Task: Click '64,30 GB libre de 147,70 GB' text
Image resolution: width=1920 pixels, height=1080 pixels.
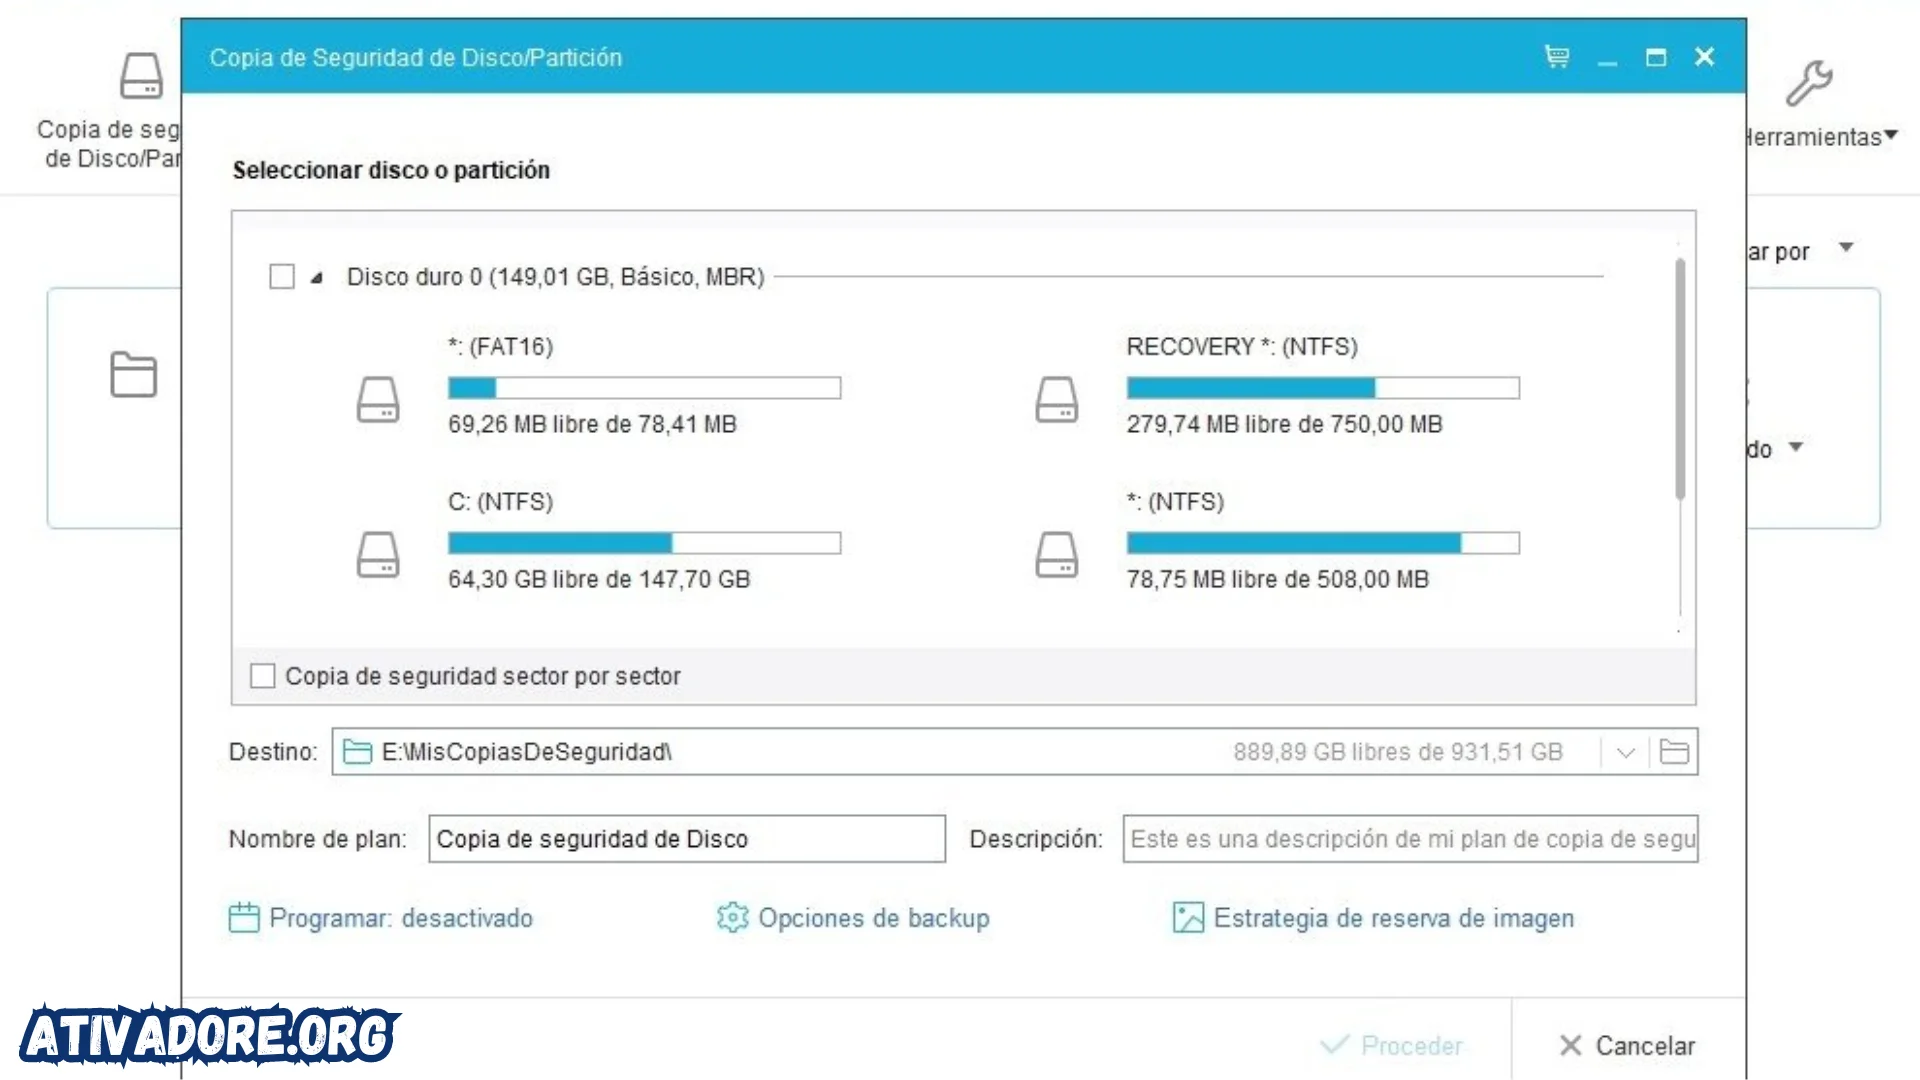Action: click(599, 579)
